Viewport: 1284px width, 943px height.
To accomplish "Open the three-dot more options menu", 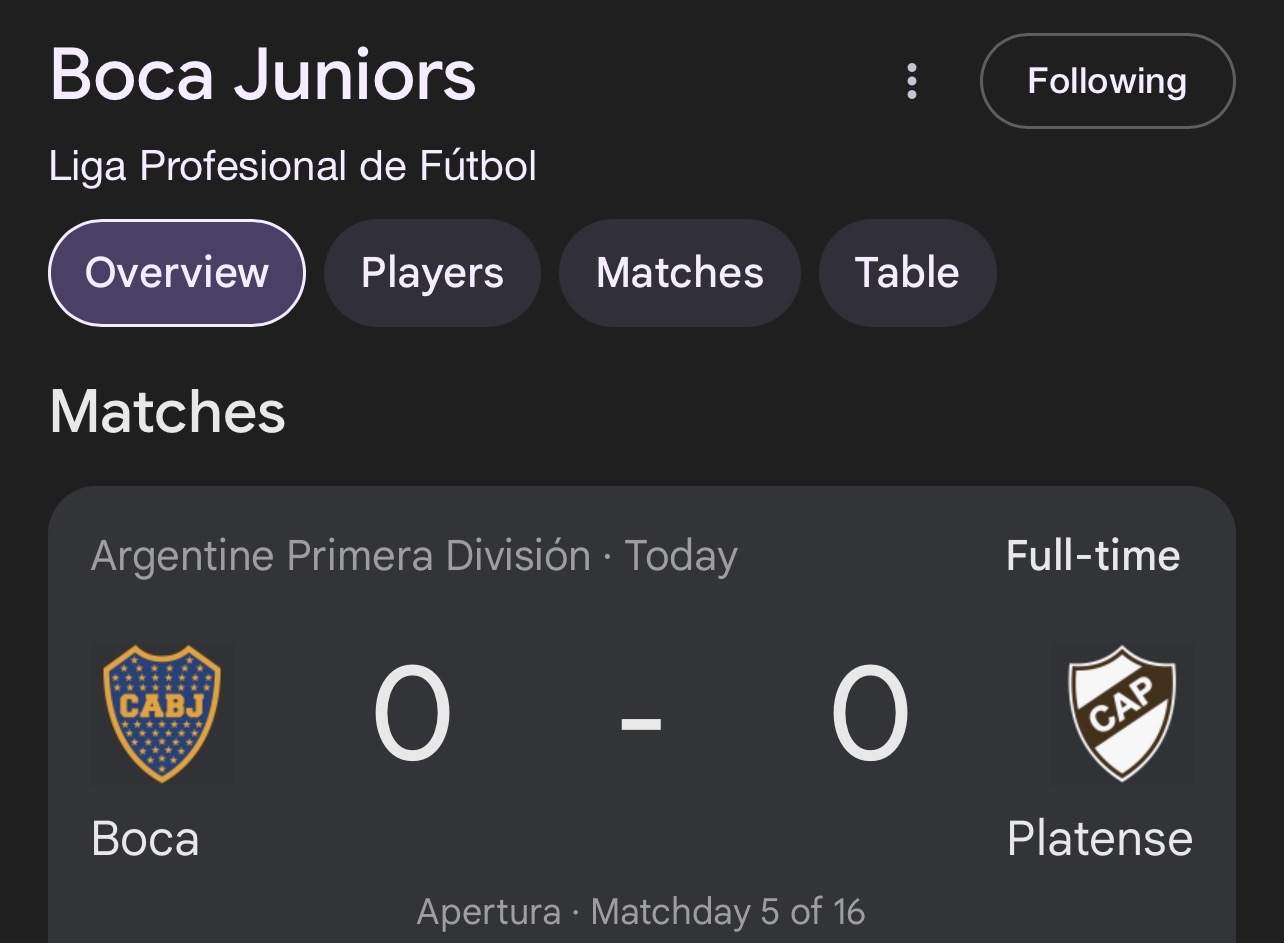I will 911,81.
